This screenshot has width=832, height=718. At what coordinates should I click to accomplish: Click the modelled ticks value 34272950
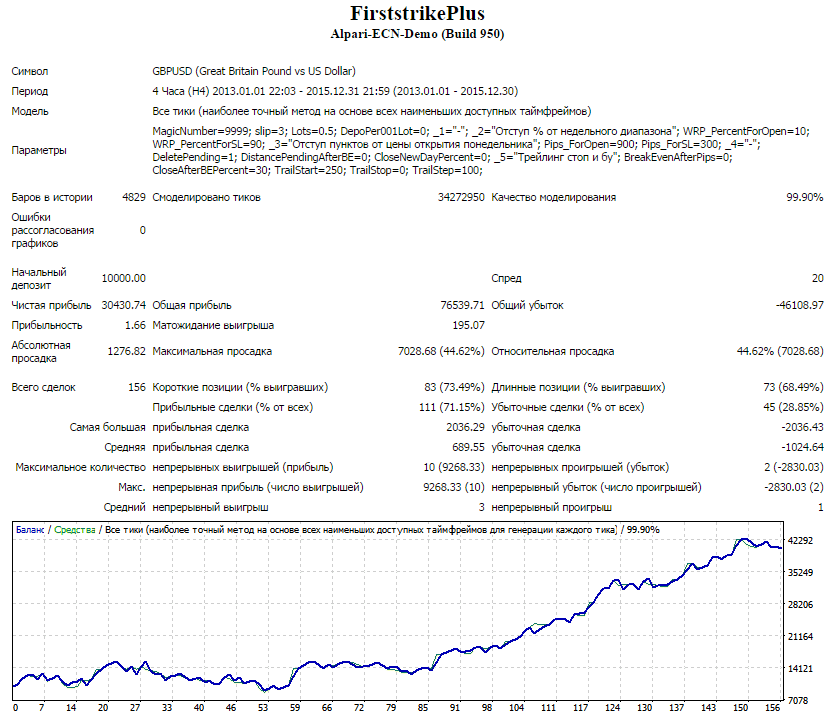461,197
